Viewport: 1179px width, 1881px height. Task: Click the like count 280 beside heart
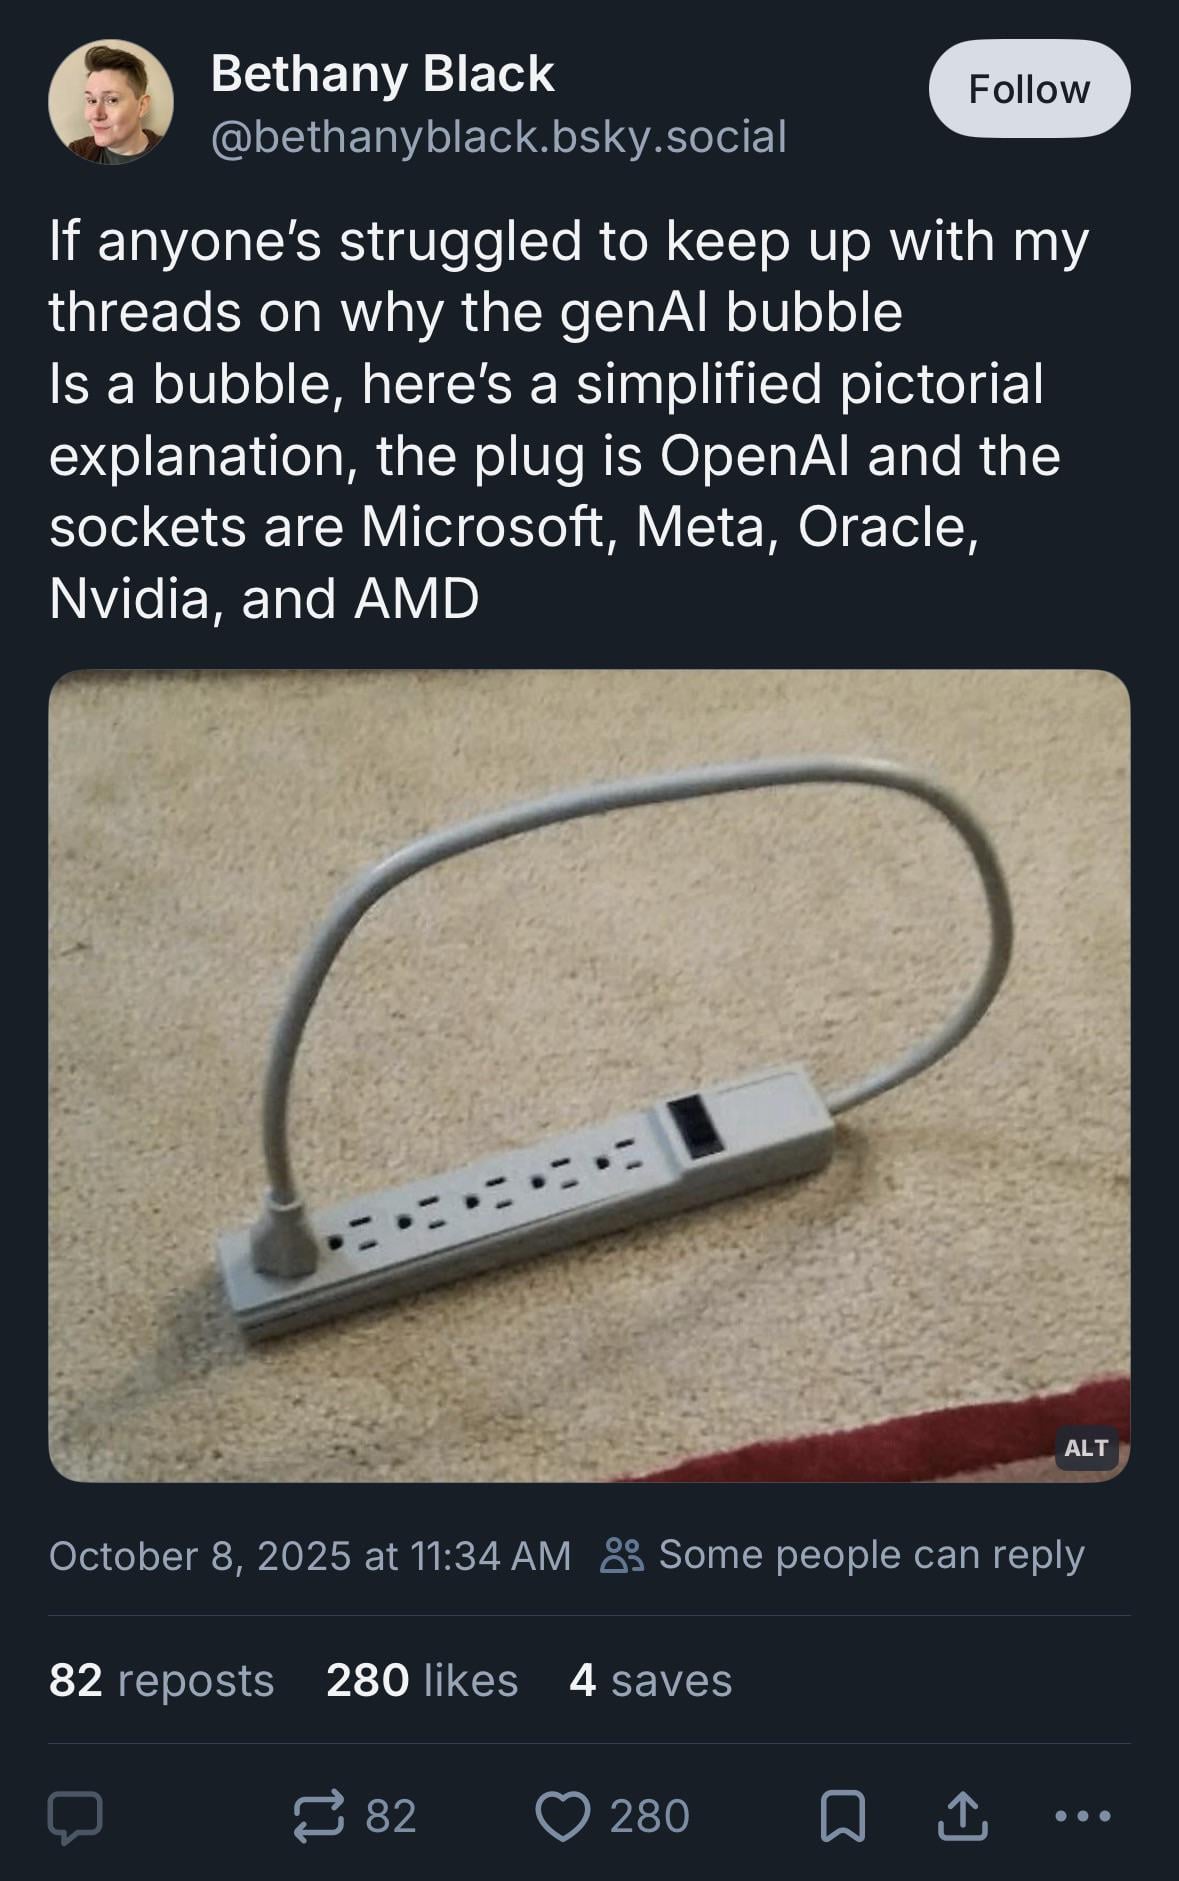point(649,1816)
